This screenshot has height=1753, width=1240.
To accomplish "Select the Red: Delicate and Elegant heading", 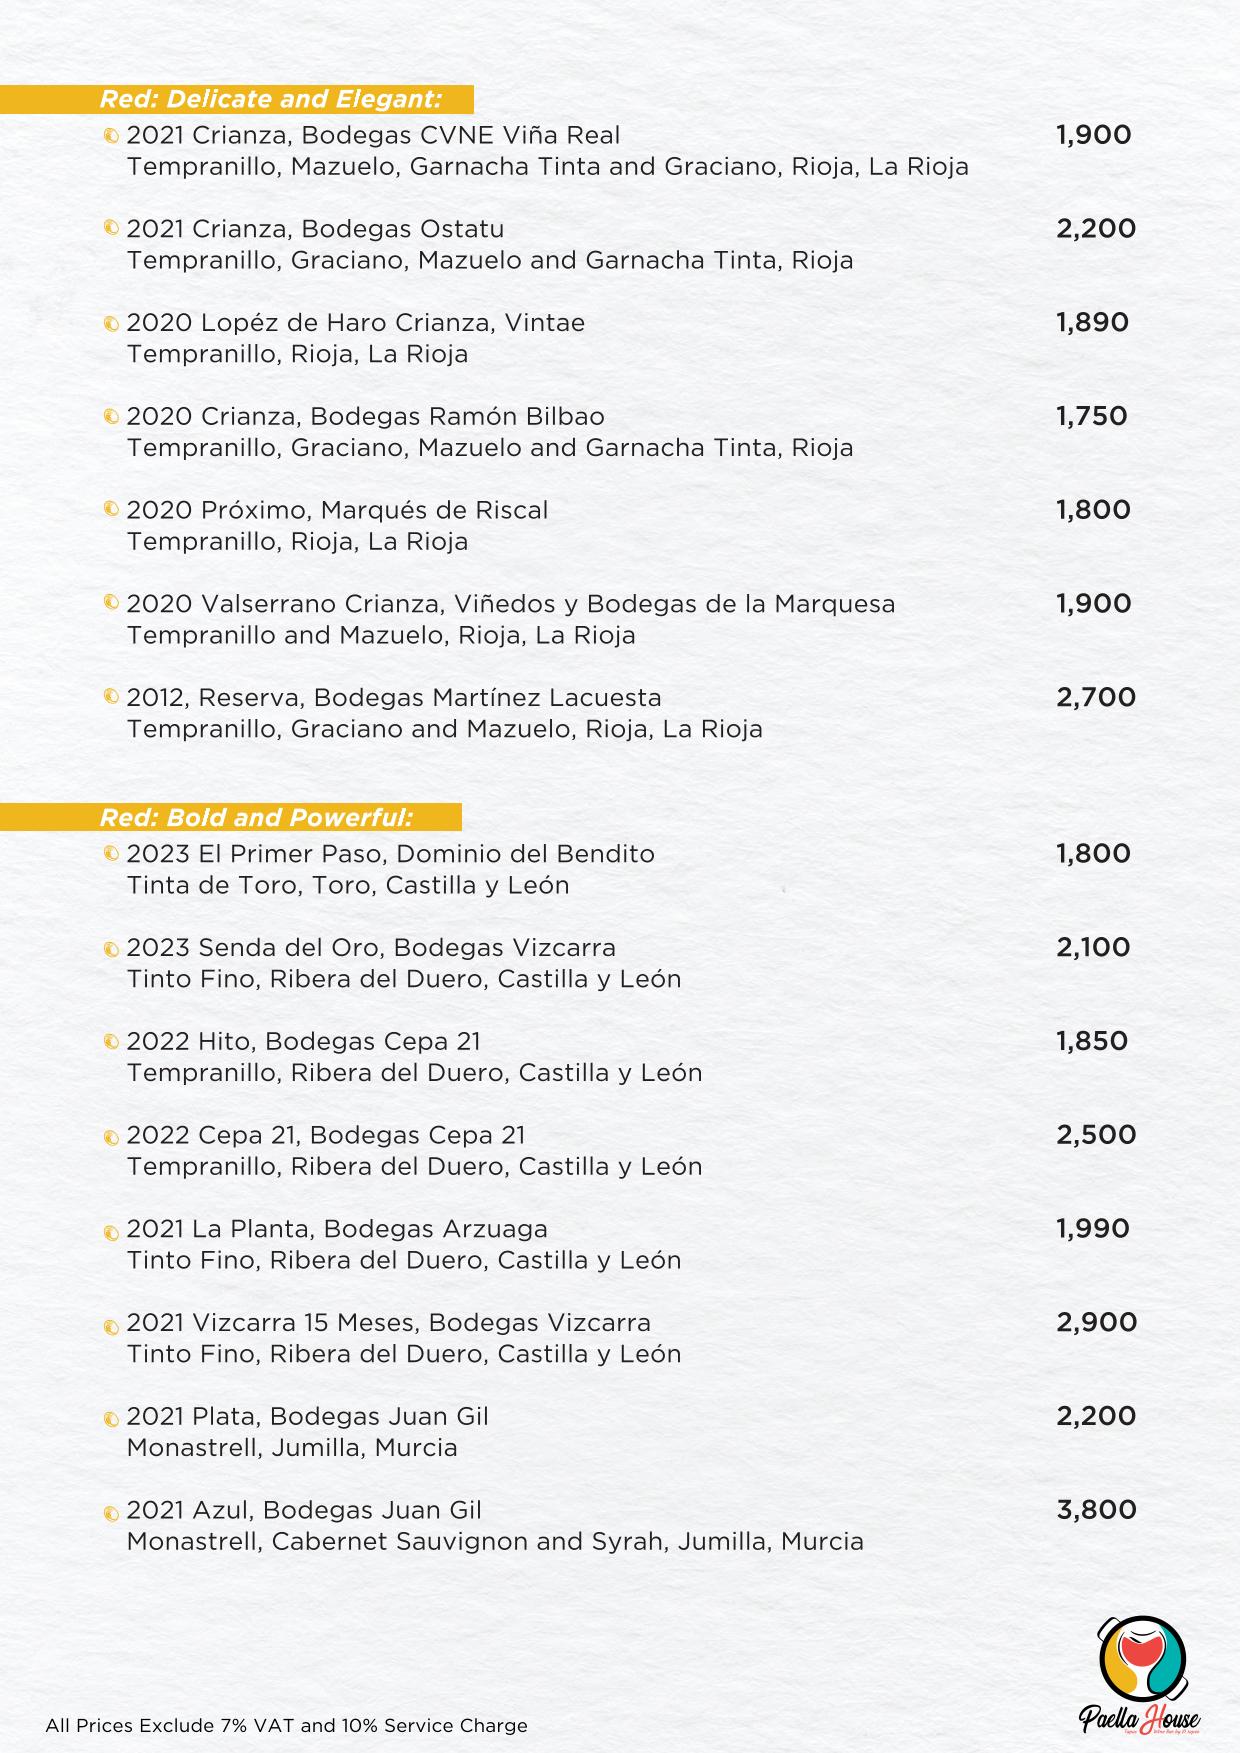I will [x=270, y=99].
